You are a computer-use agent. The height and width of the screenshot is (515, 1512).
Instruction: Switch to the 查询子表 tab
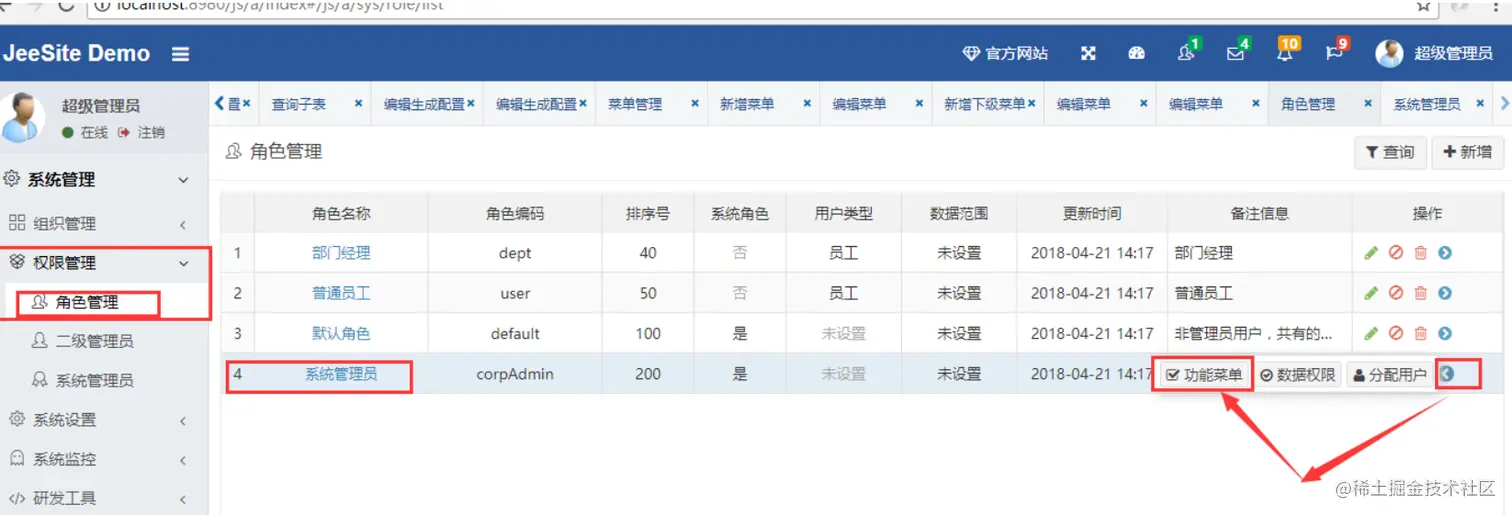pyautogui.click(x=298, y=104)
